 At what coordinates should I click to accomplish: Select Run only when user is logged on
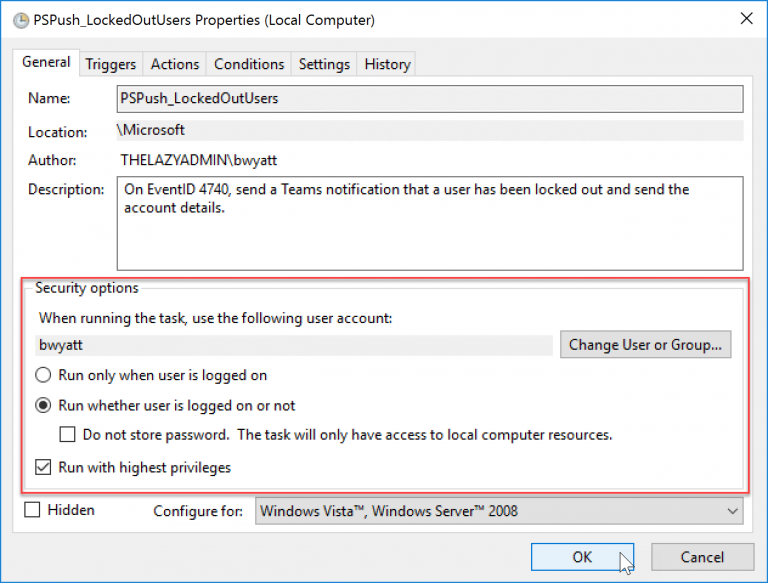click(x=43, y=375)
